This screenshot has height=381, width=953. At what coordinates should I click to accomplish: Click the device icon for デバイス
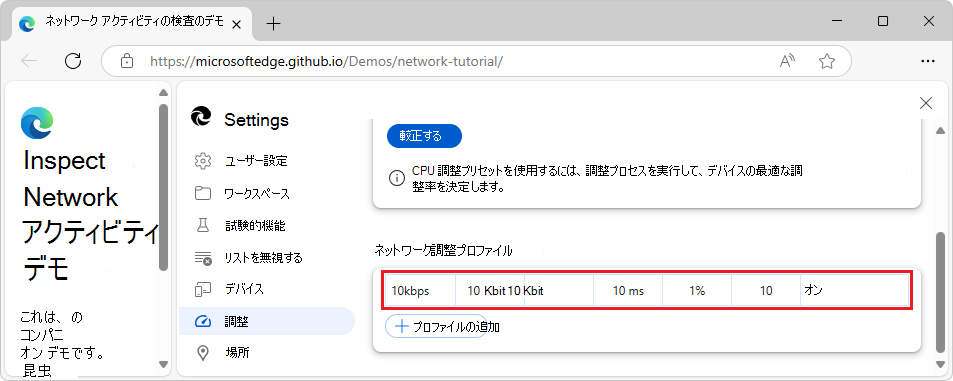[x=202, y=290]
